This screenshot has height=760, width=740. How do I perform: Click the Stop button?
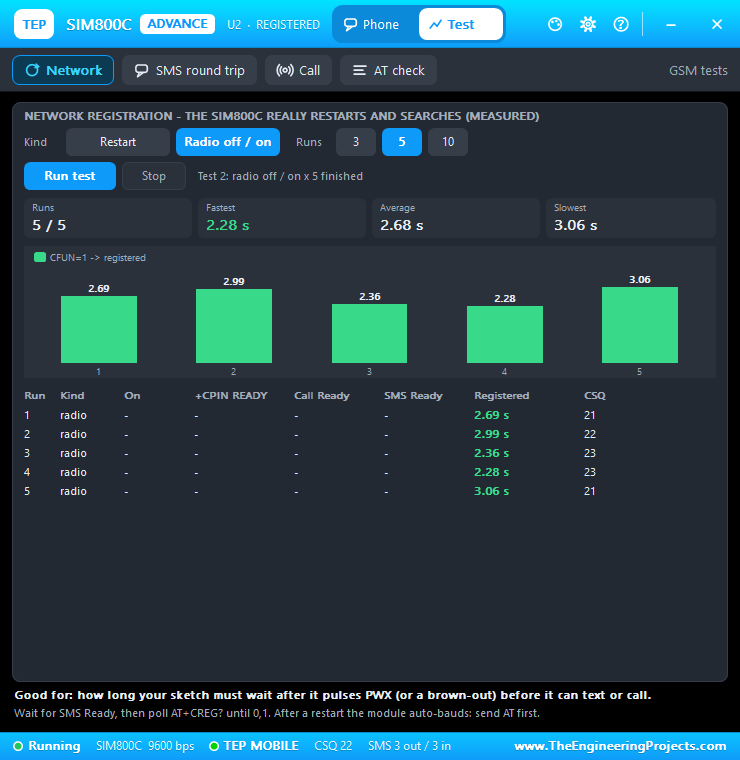pos(154,176)
